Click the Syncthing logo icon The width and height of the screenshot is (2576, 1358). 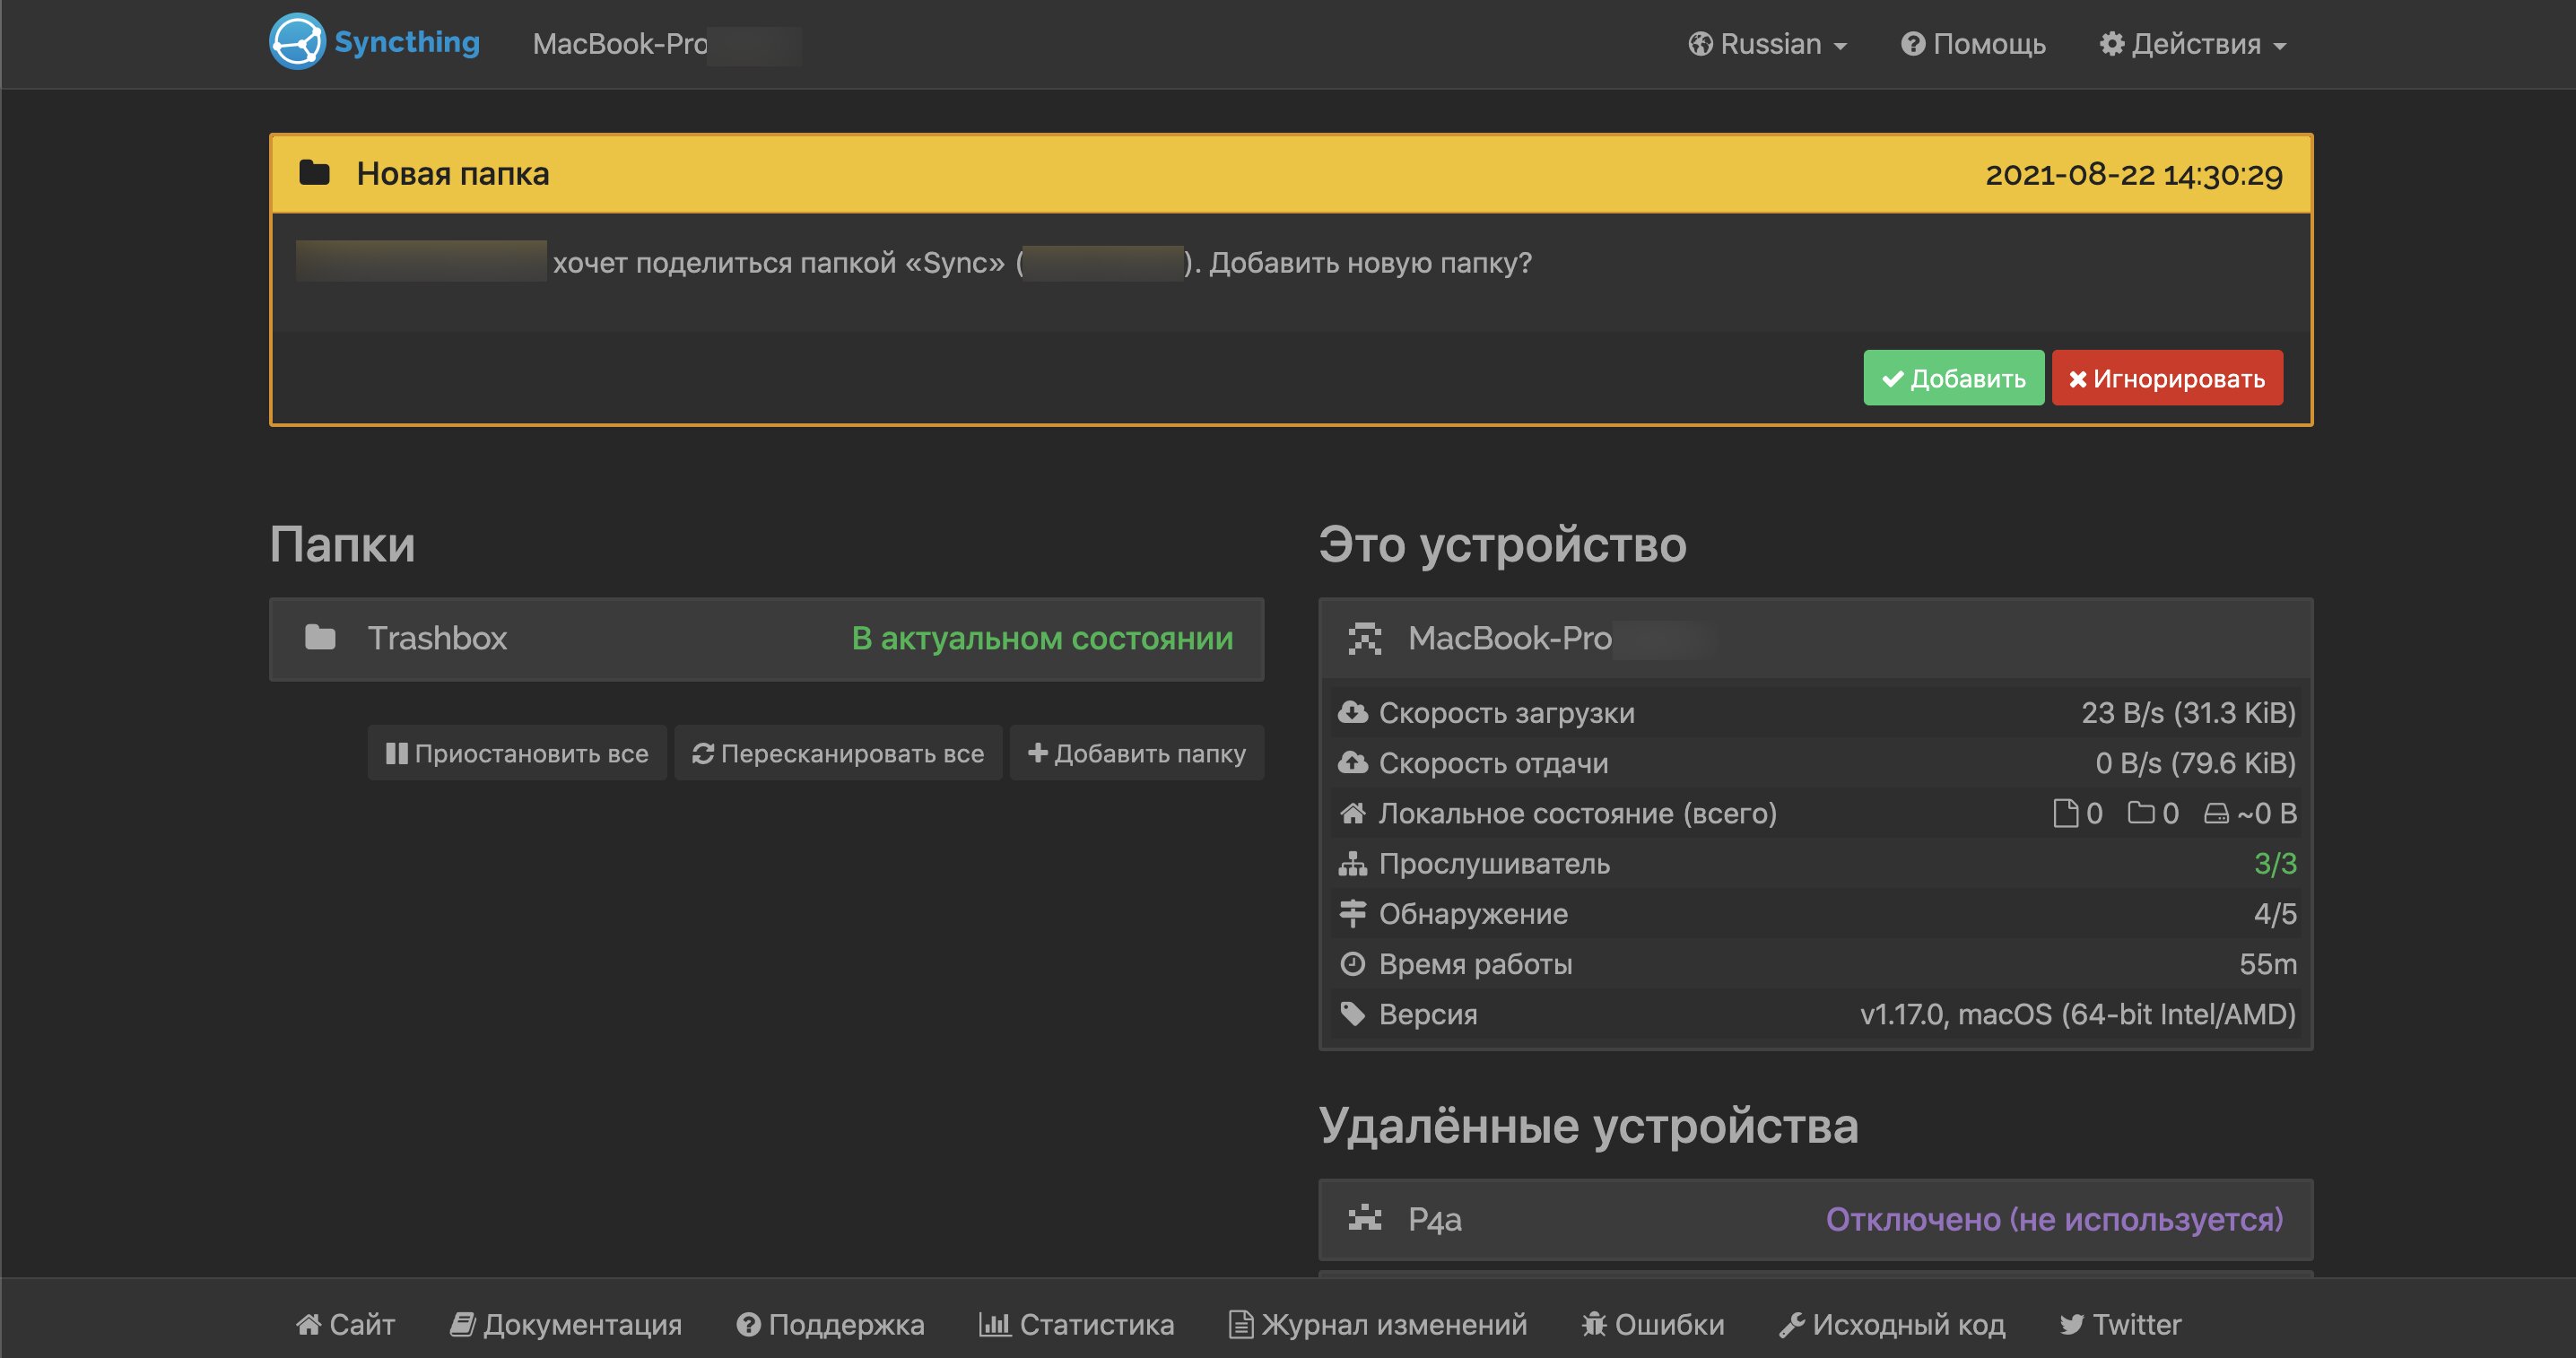[x=297, y=42]
